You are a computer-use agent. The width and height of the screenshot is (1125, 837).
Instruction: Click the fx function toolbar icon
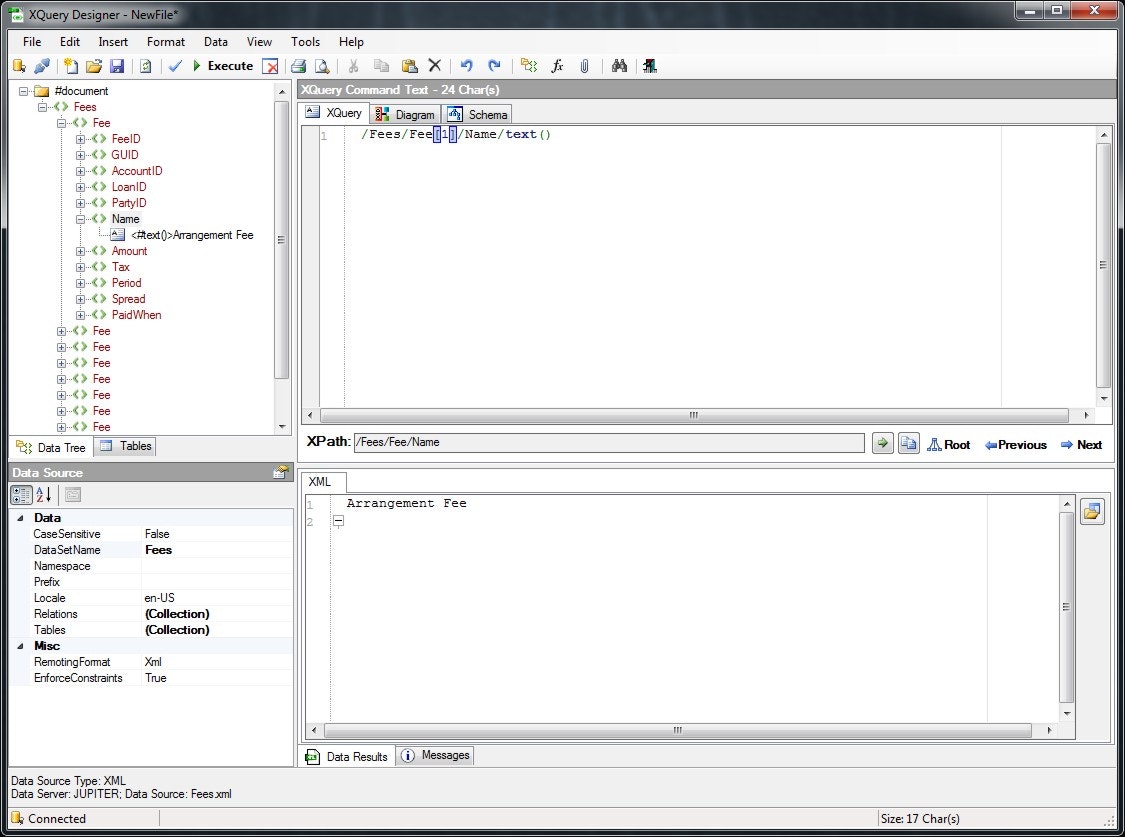(557, 66)
